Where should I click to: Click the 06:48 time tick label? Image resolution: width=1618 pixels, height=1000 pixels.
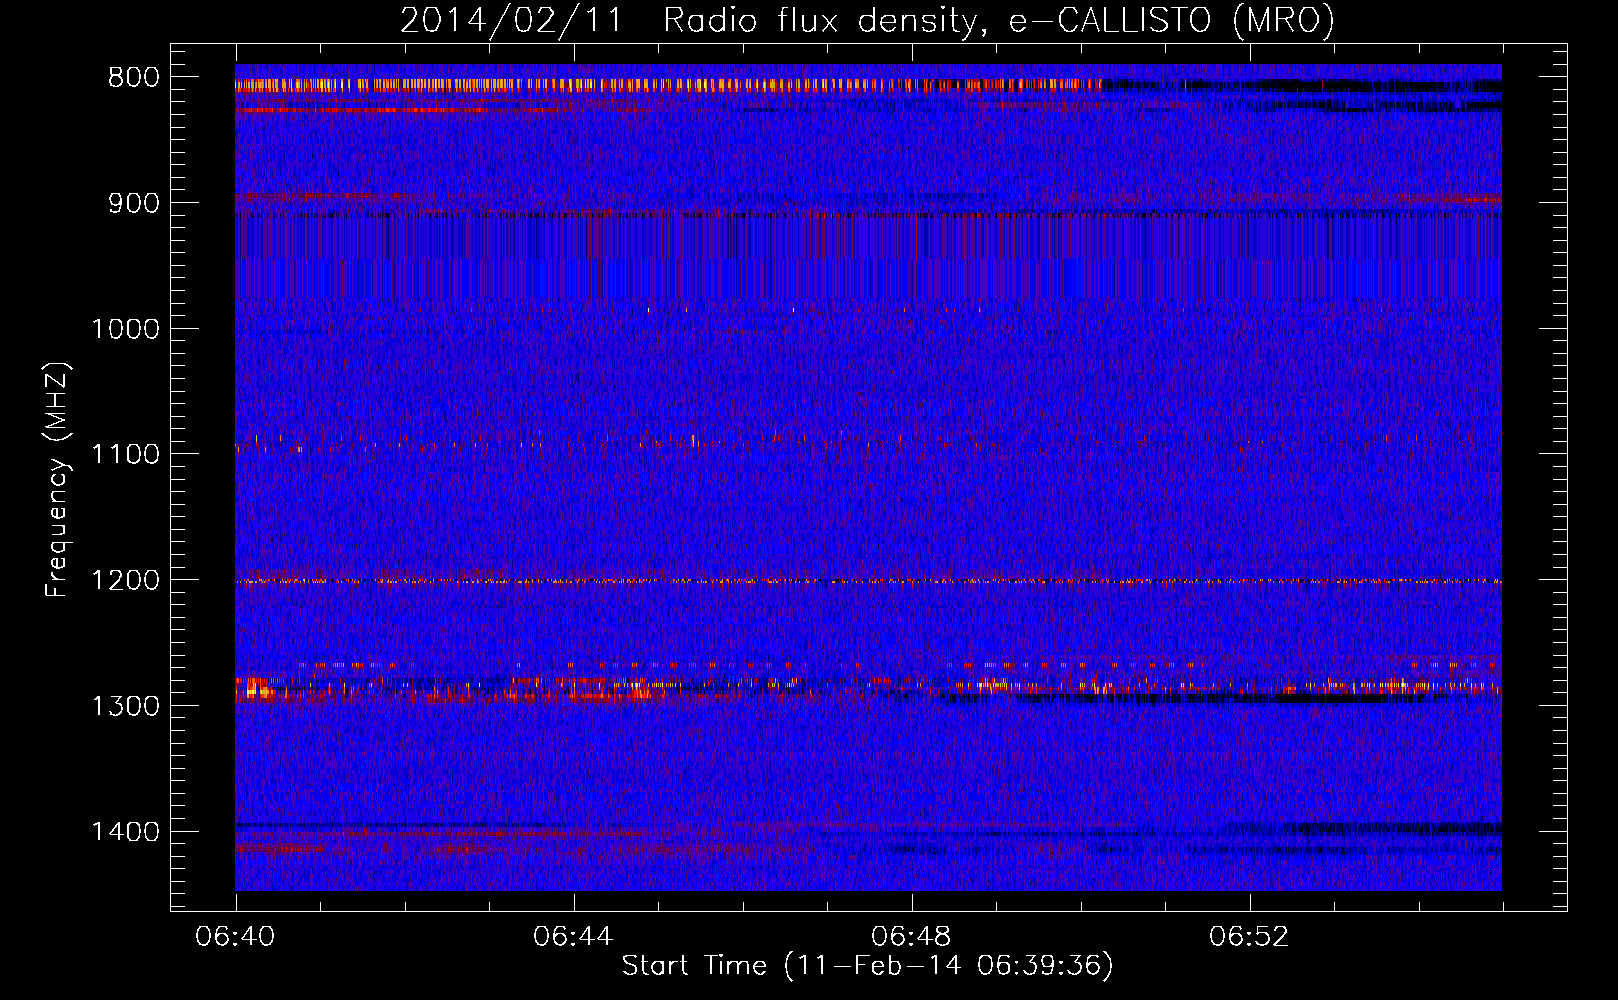click(911, 937)
